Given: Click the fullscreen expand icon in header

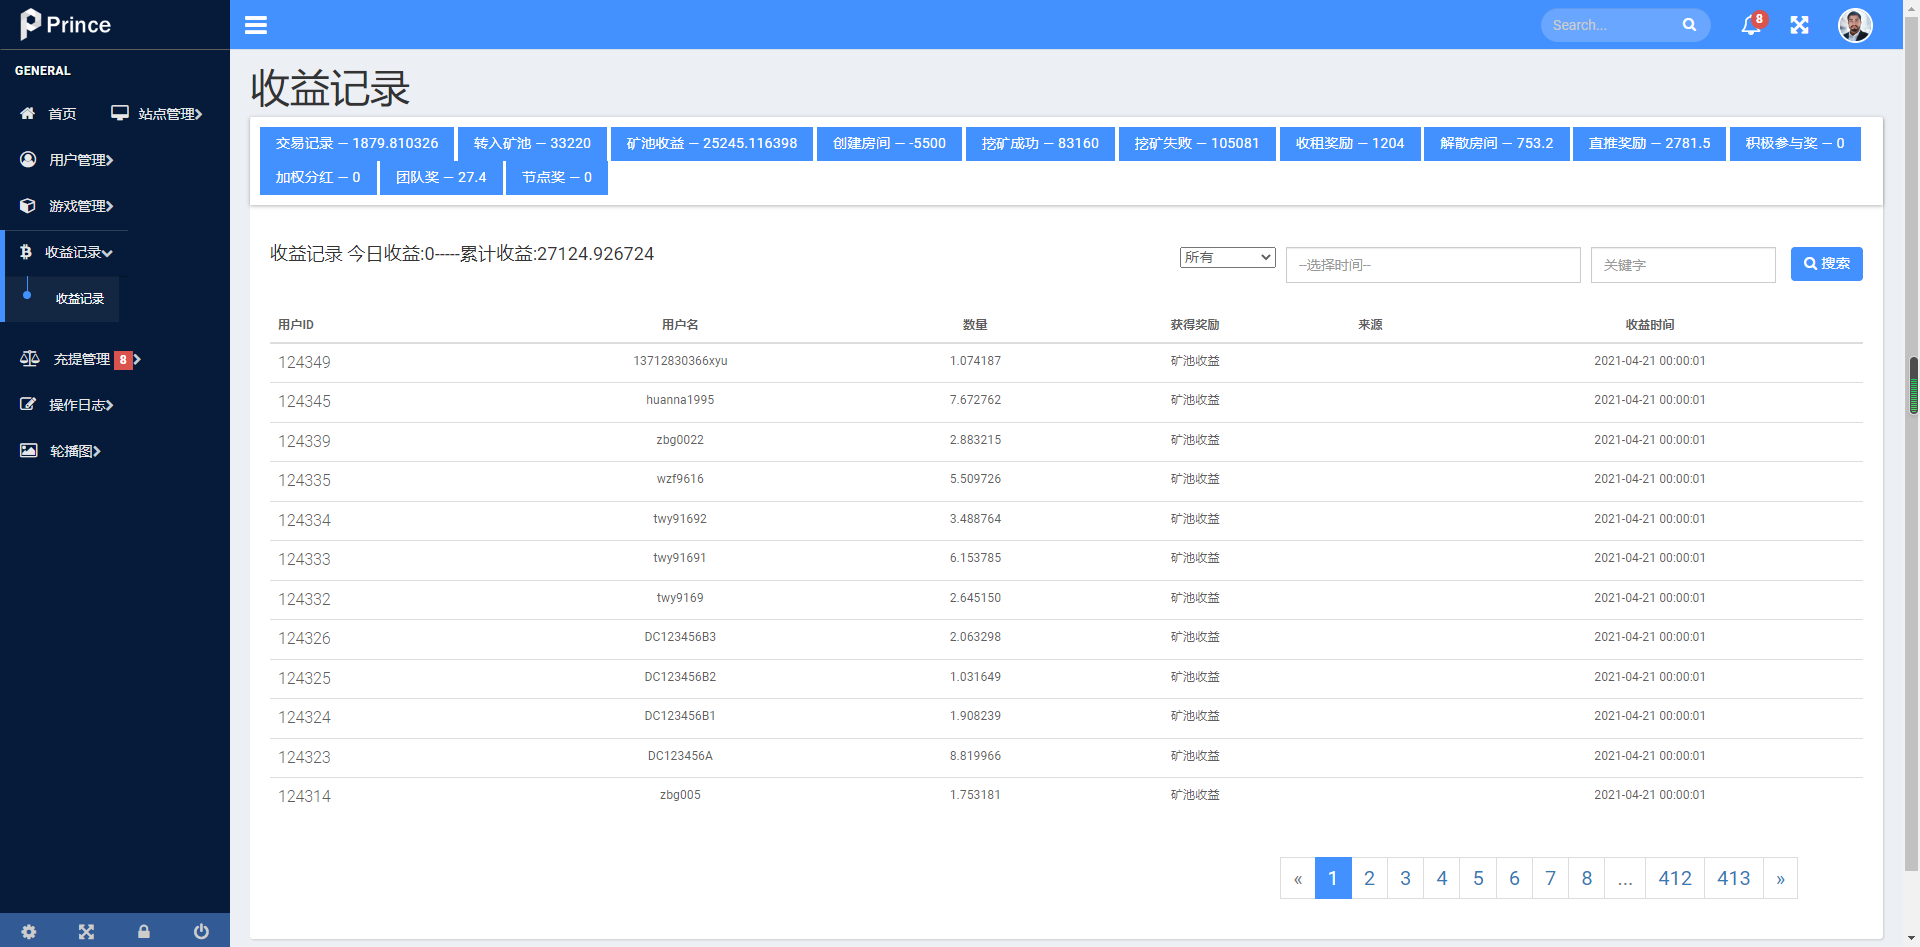Looking at the screenshot, I should (x=1799, y=25).
